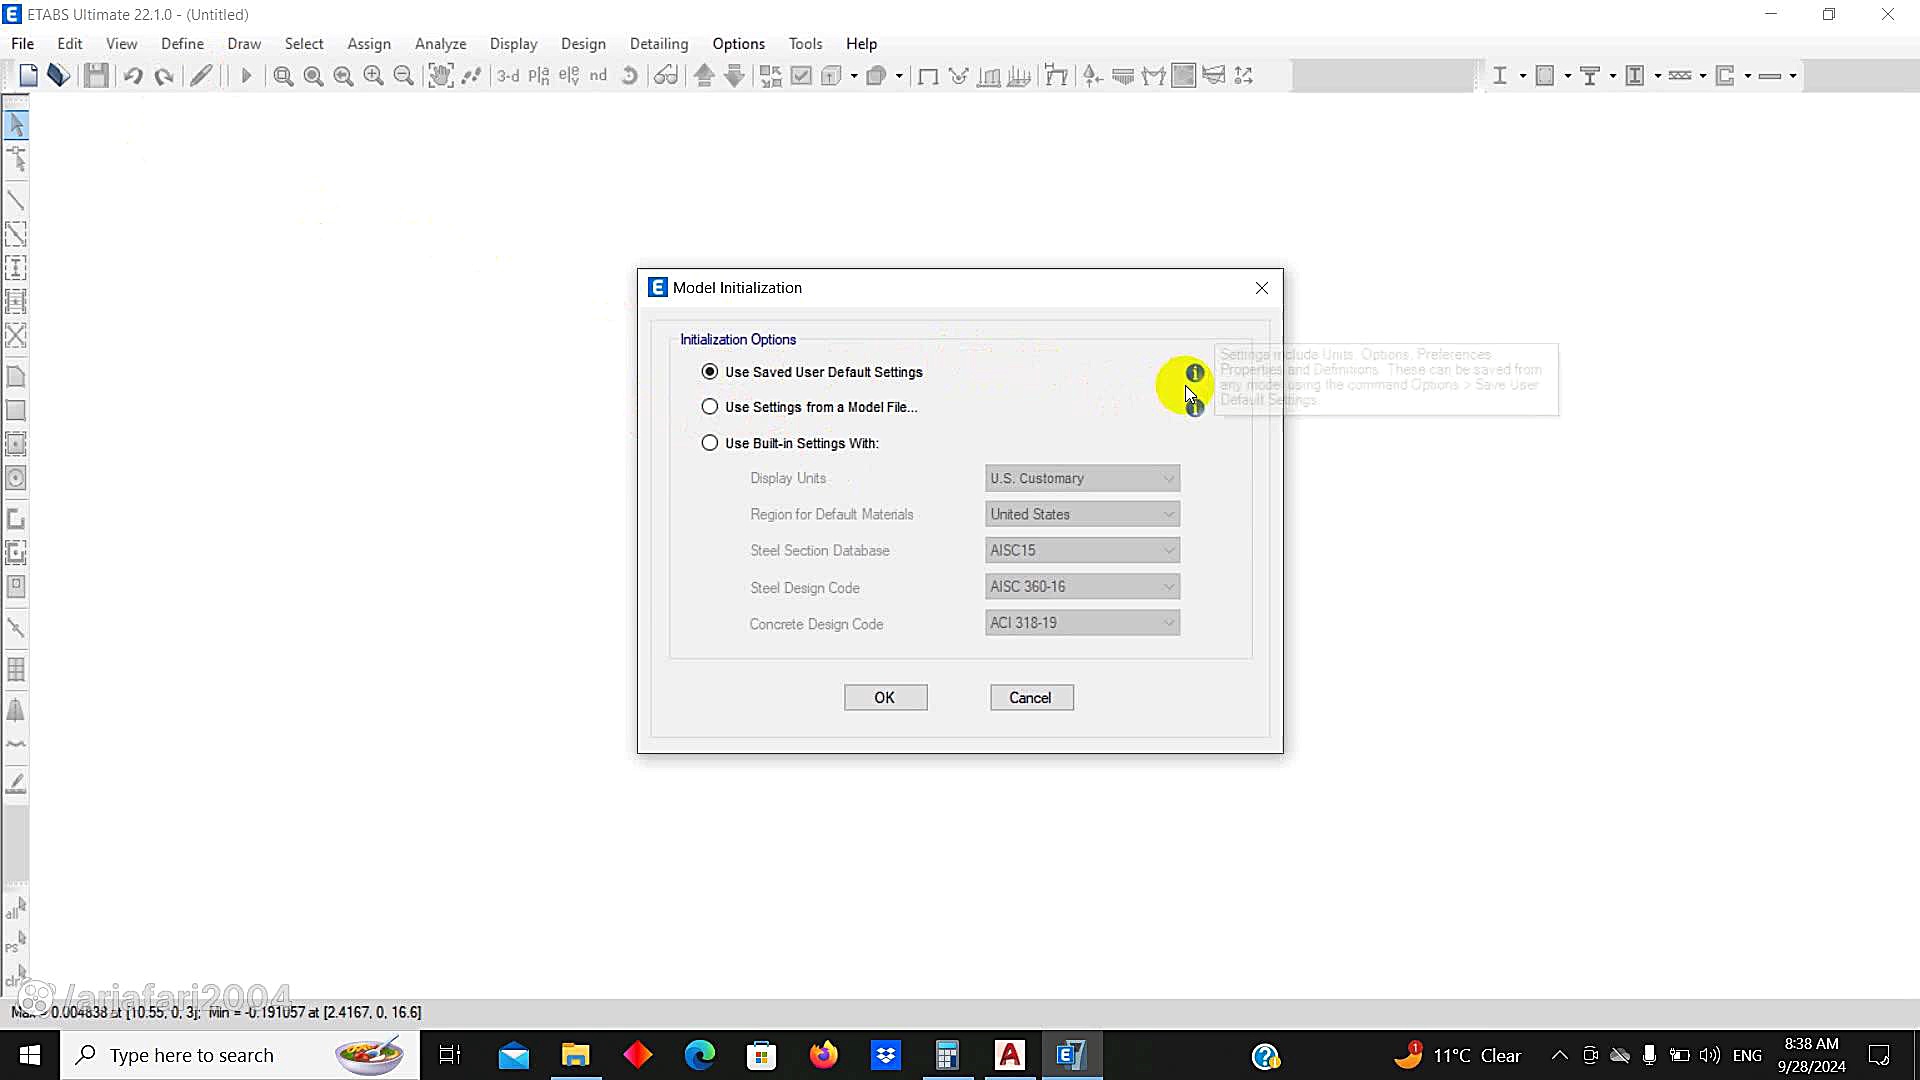
Task: Open the Detailing menu
Action: click(659, 44)
